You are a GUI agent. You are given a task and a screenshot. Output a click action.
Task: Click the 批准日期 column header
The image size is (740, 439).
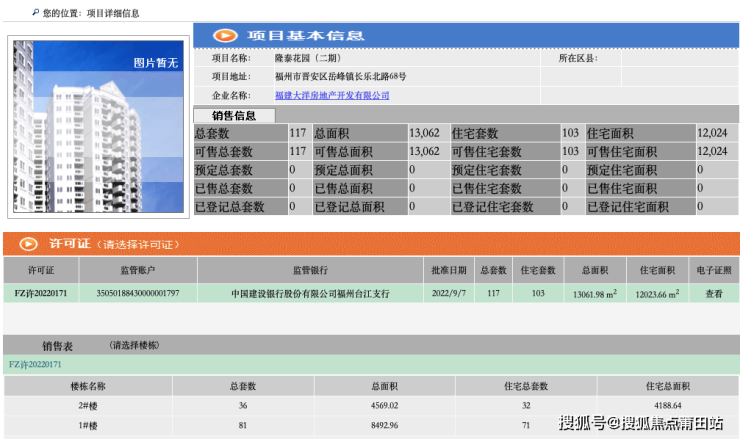448,270
